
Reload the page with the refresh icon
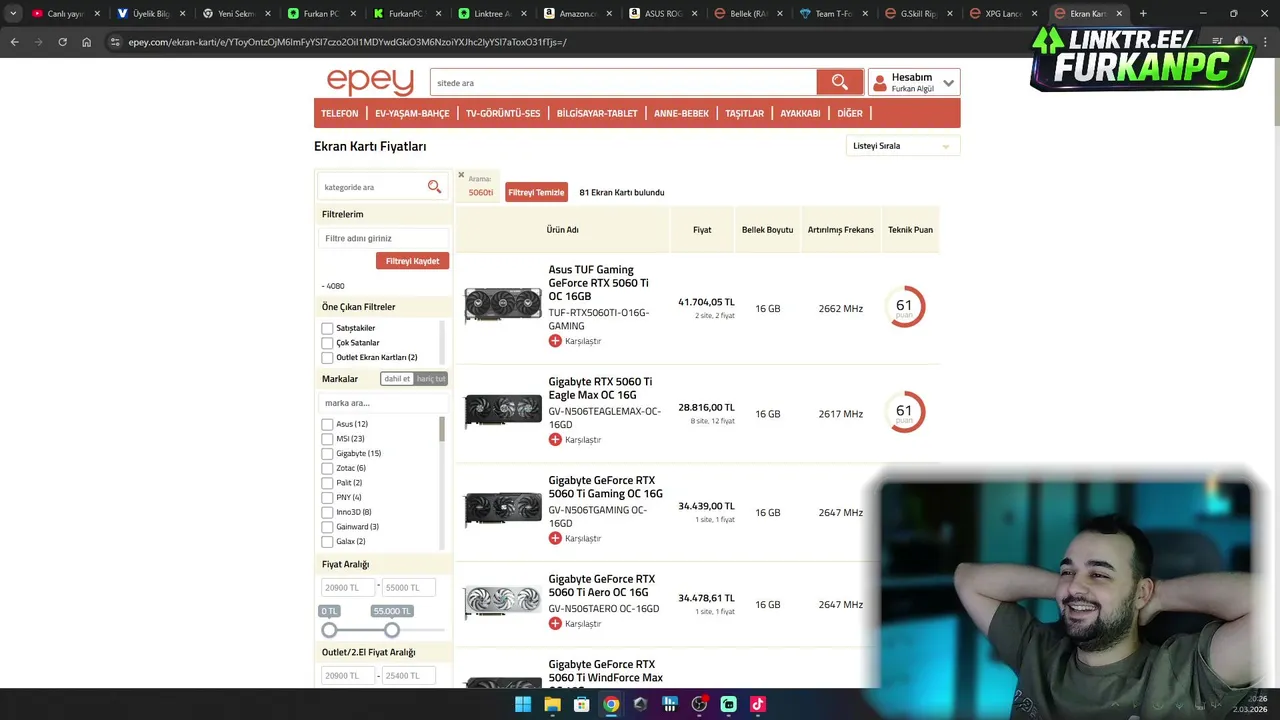click(62, 42)
